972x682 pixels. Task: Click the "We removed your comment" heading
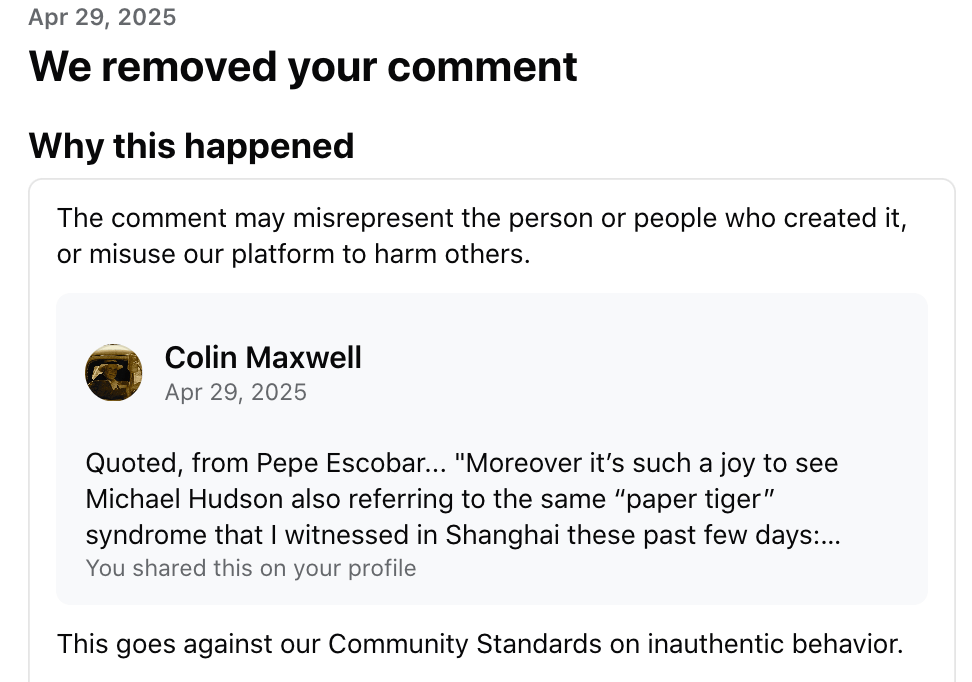click(303, 66)
